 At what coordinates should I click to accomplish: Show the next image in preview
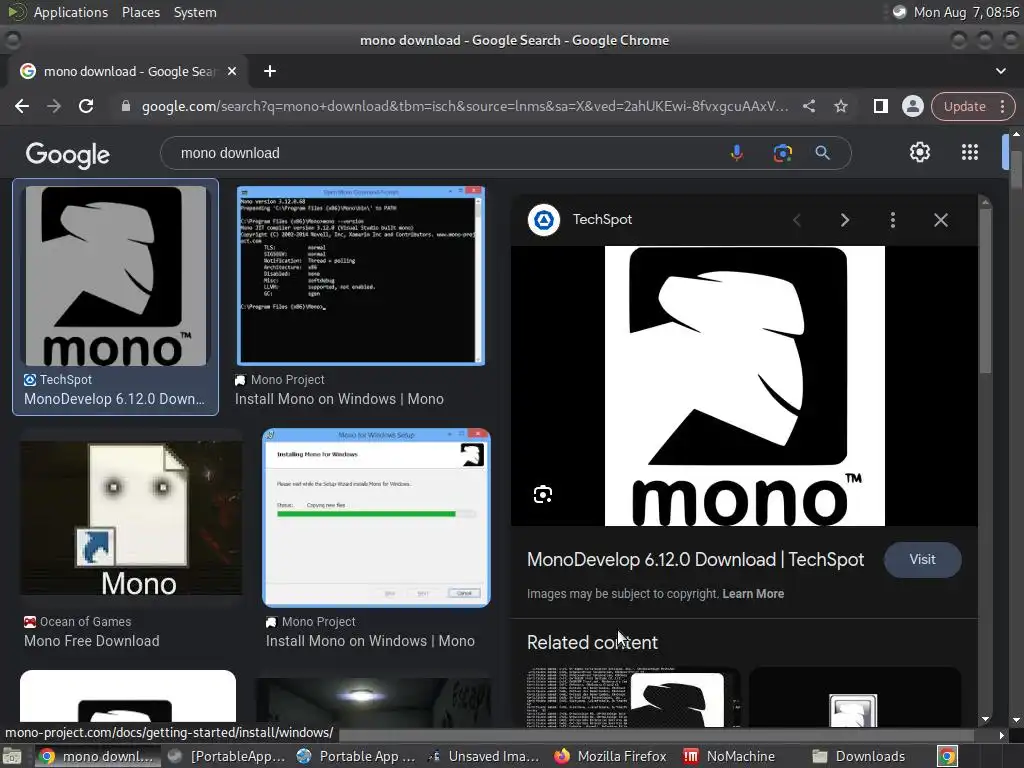pos(845,220)
